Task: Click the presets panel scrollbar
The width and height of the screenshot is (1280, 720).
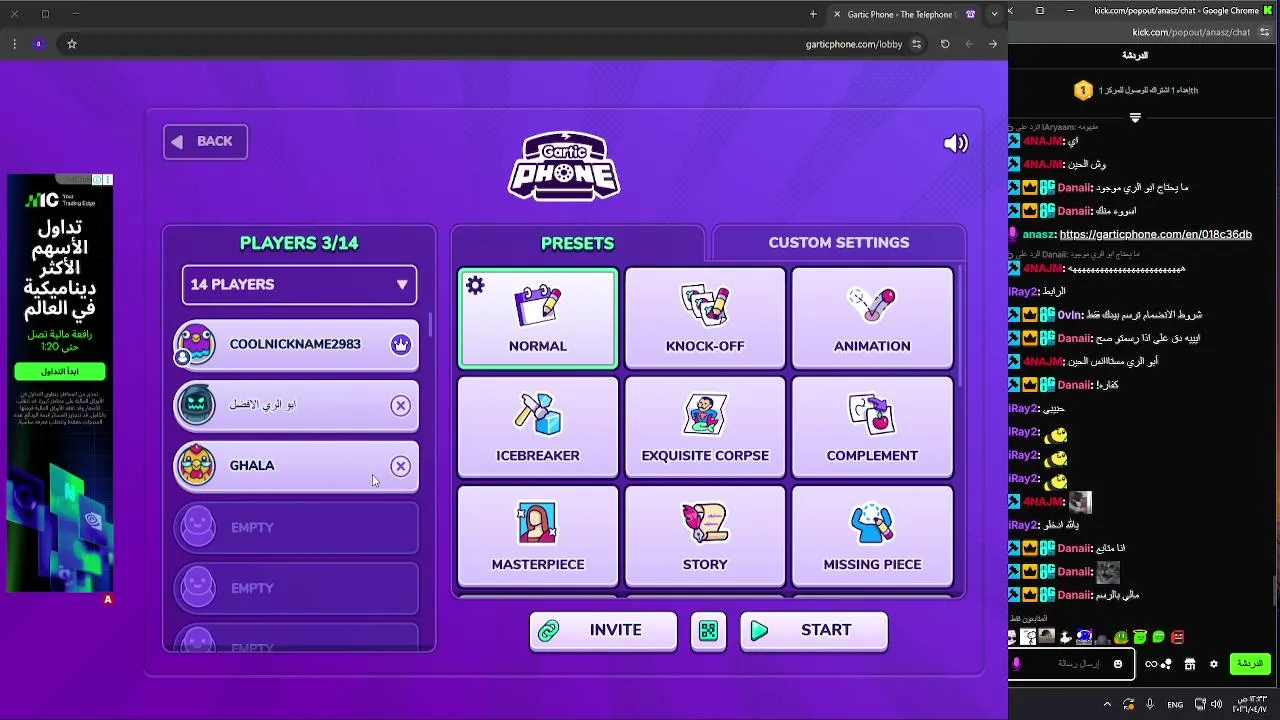Action: pos(960,325)
